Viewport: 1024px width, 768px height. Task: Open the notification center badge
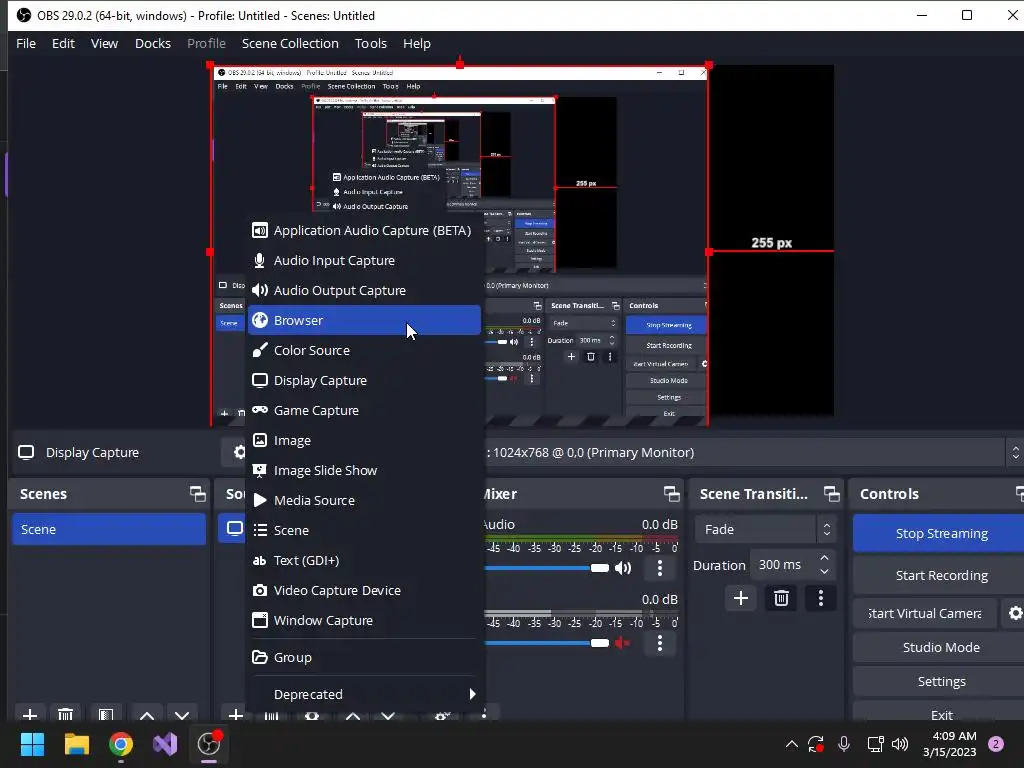(x=996, y=744)
